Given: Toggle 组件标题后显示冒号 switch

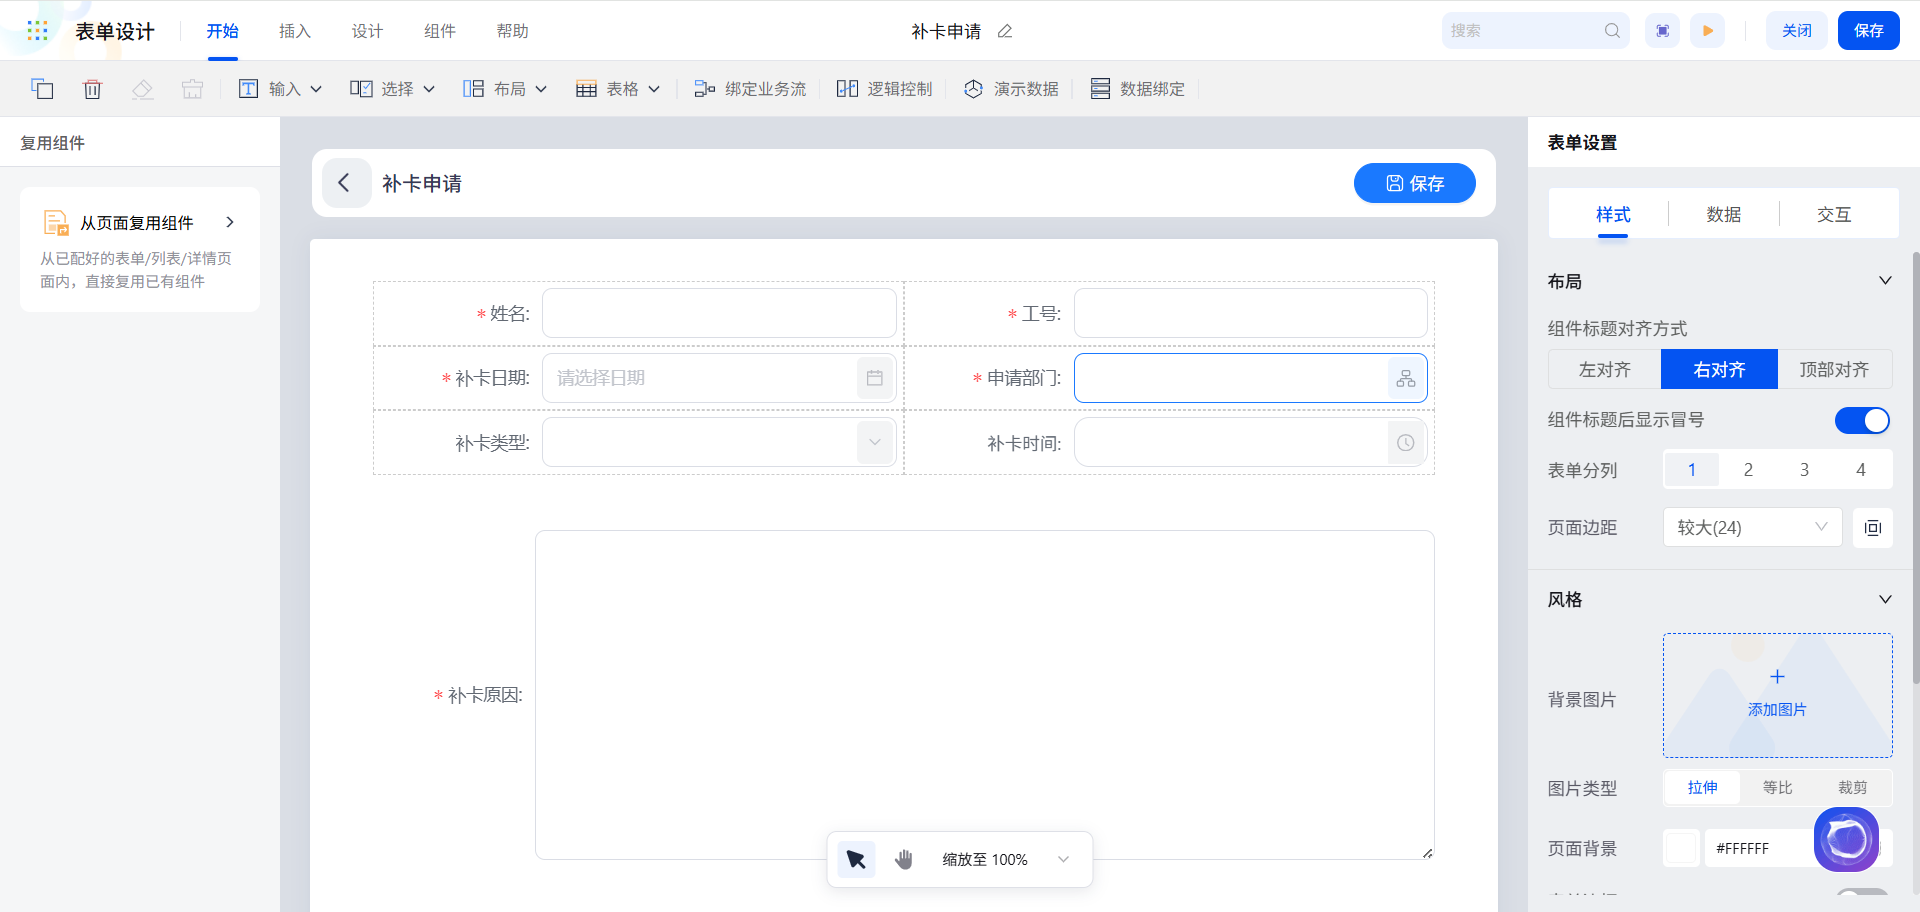Looking at the screenshot, I should (x=1861, y=420).
